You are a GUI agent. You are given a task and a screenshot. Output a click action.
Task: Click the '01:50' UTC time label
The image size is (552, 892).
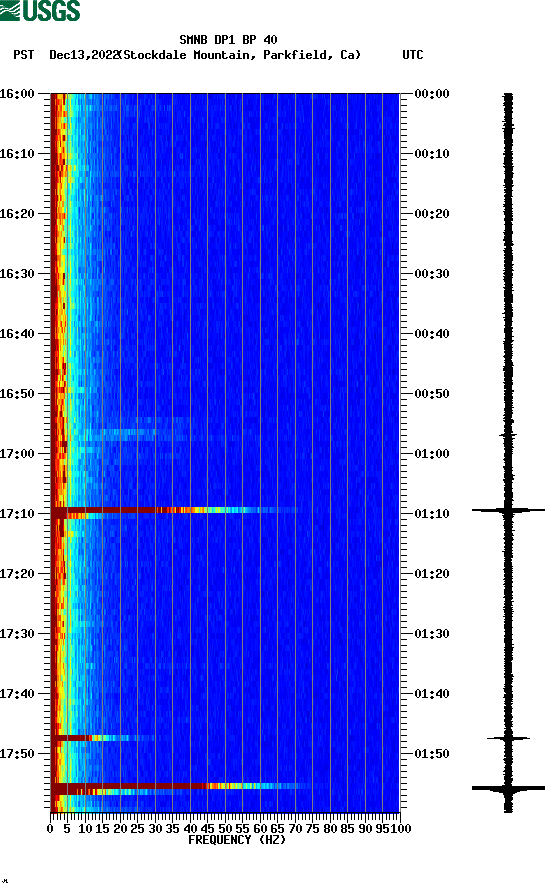click(x=432, y=754)
